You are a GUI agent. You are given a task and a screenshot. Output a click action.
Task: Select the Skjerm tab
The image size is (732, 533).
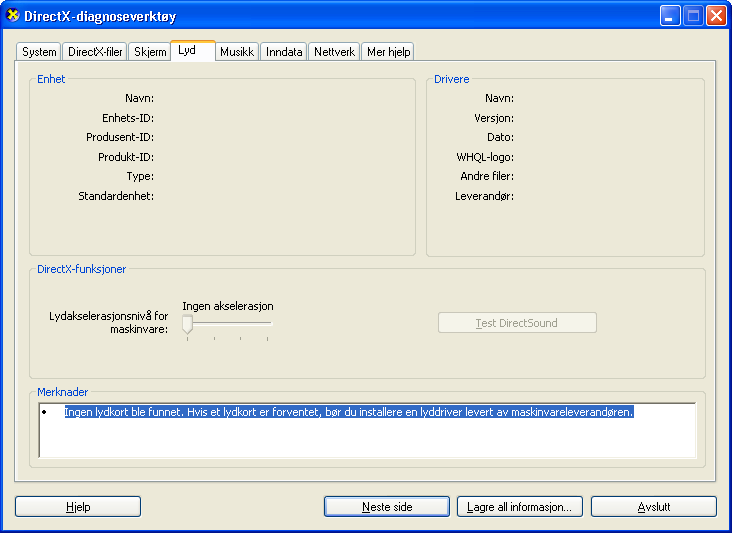point(150,52)
